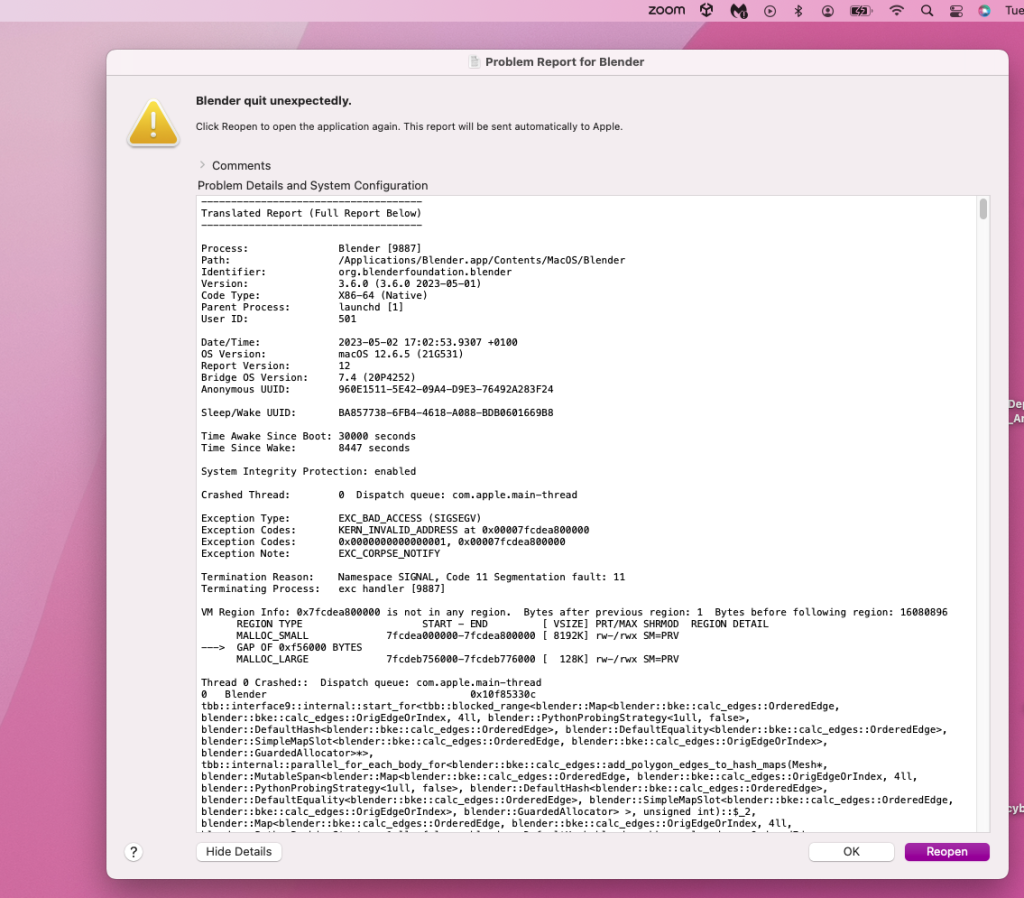Open Control Center from the menu bar
The width and height of the screenshot is (1024, 898).
pos(956,11)
